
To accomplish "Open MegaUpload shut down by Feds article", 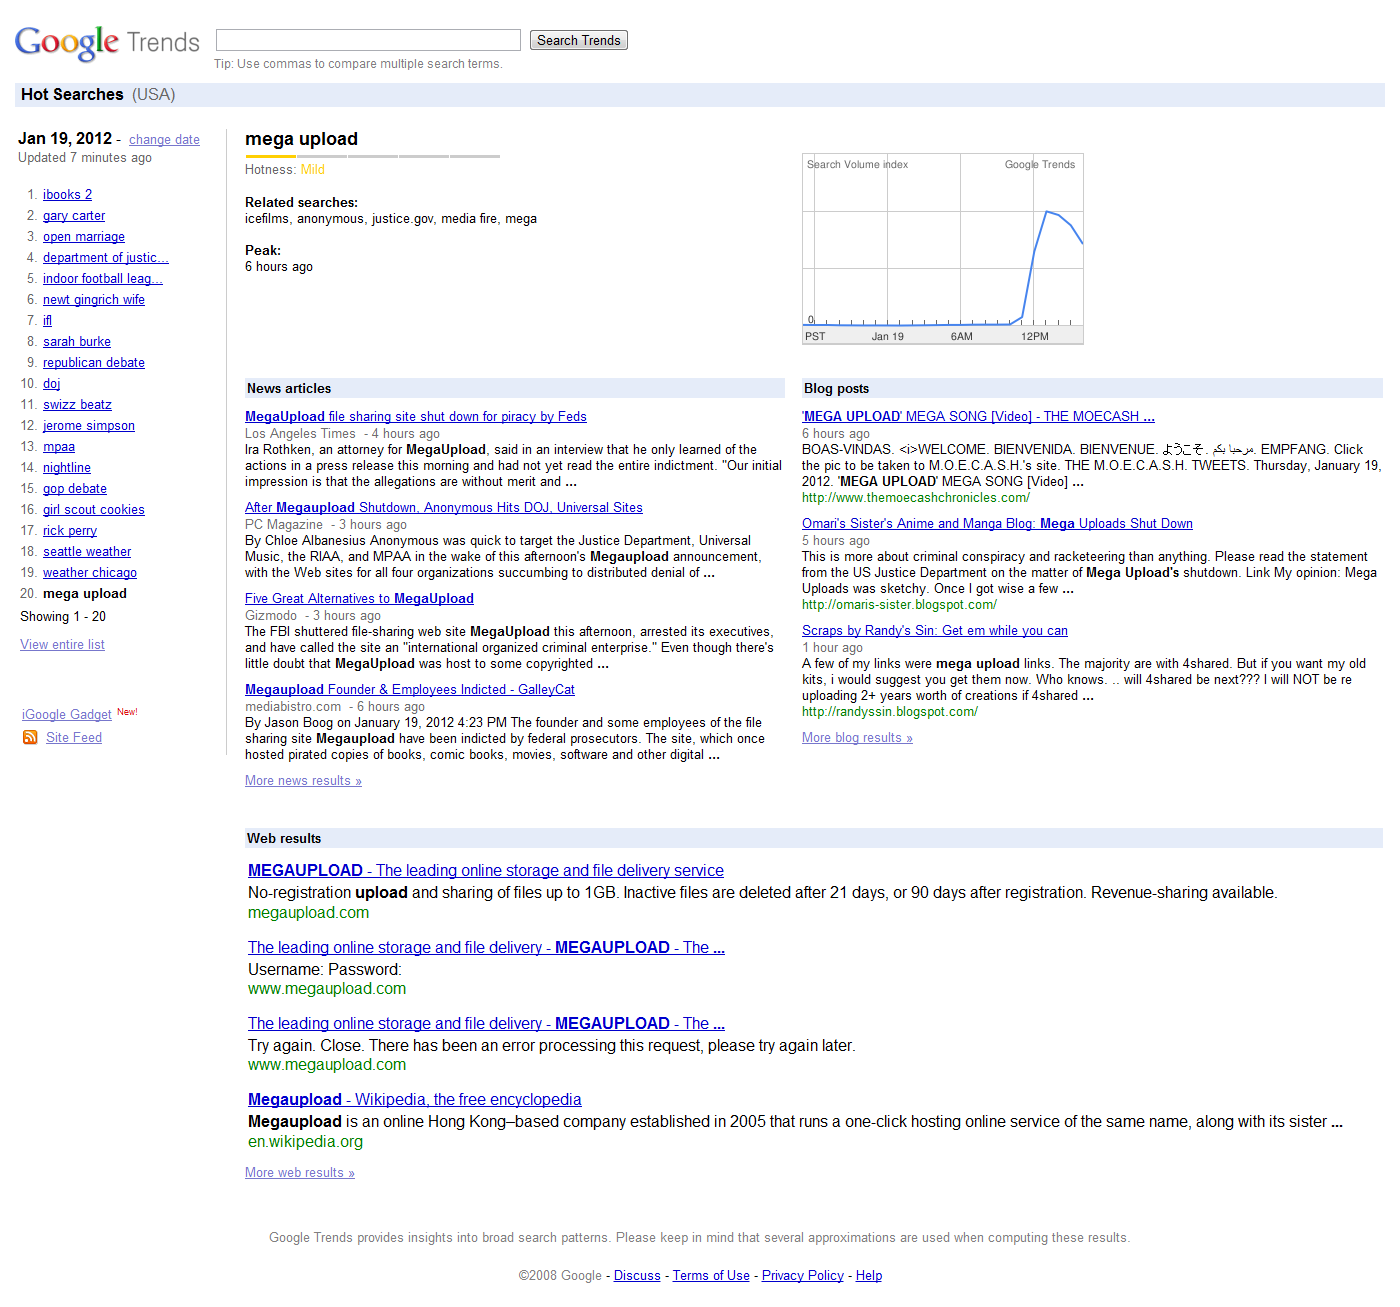I will coord(416,417).
